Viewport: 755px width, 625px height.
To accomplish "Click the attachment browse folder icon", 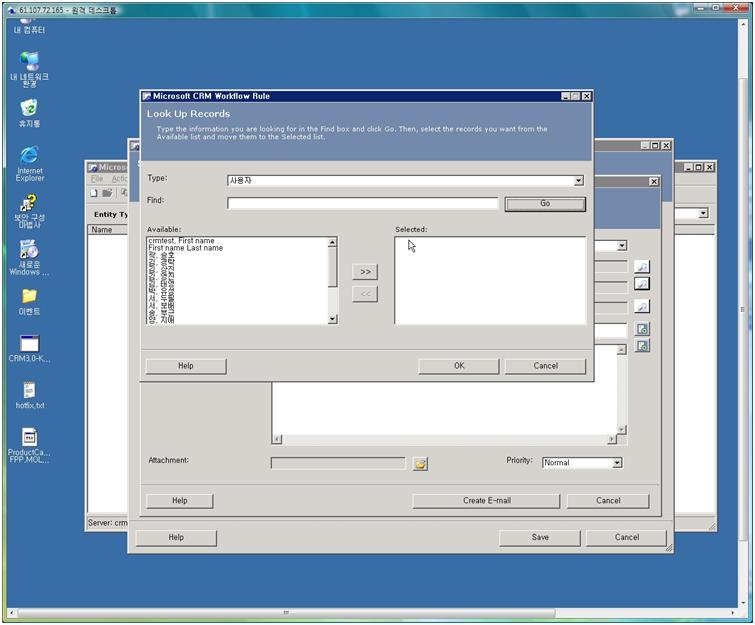I will point(420,464).
